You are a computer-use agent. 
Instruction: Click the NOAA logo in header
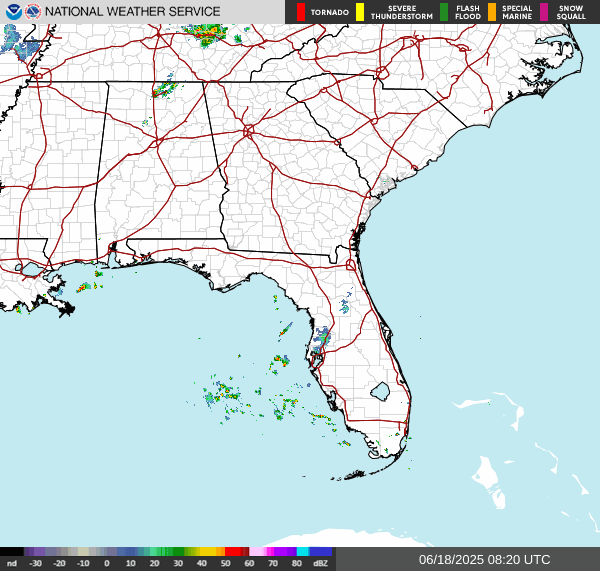click(x=14, y=12)
